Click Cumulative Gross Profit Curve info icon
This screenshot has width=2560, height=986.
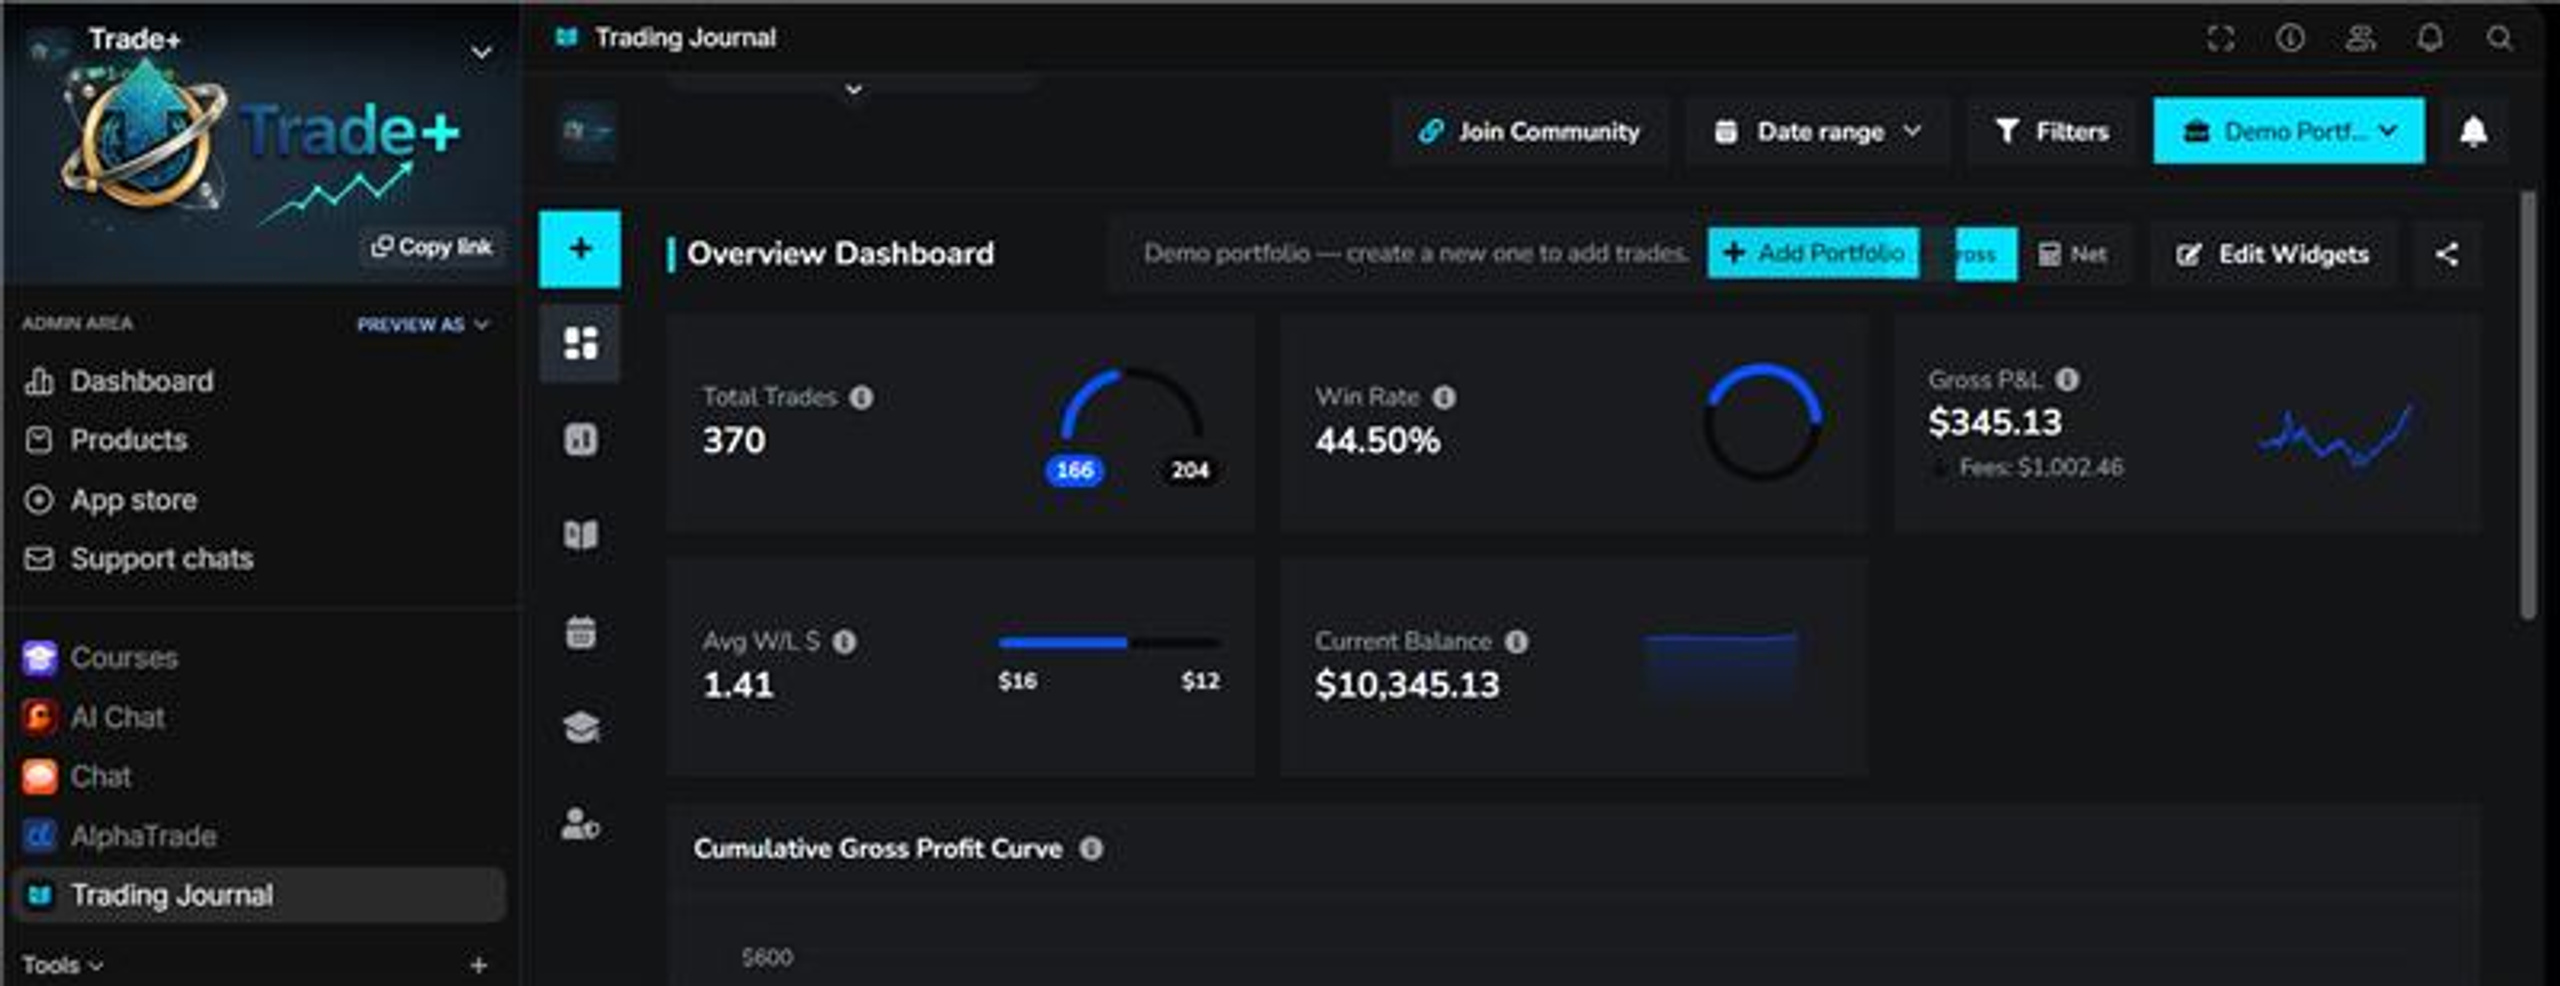pyautogui.click(x=1091, y=848)
